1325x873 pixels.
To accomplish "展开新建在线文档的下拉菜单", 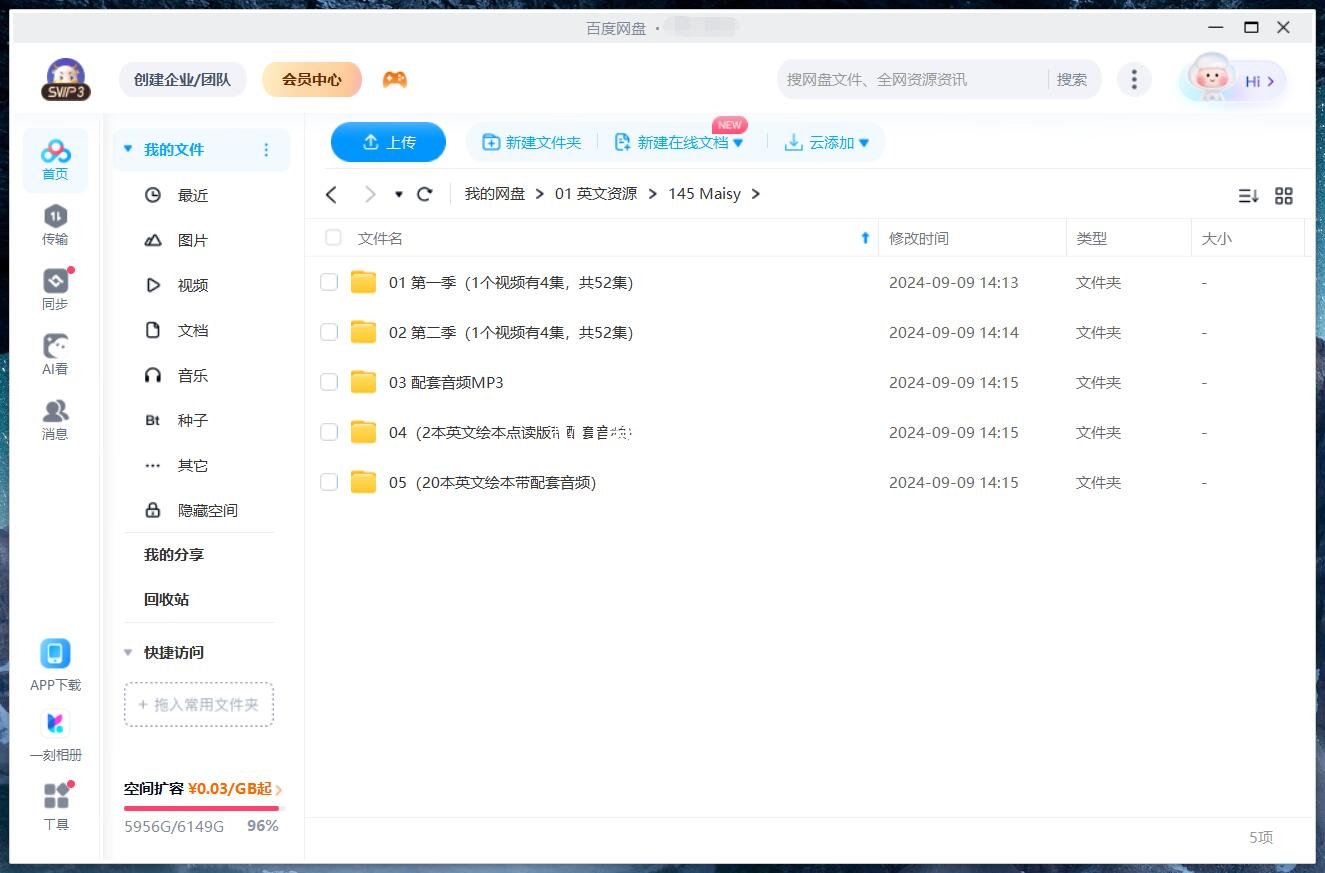I will [x=738, y=142].
